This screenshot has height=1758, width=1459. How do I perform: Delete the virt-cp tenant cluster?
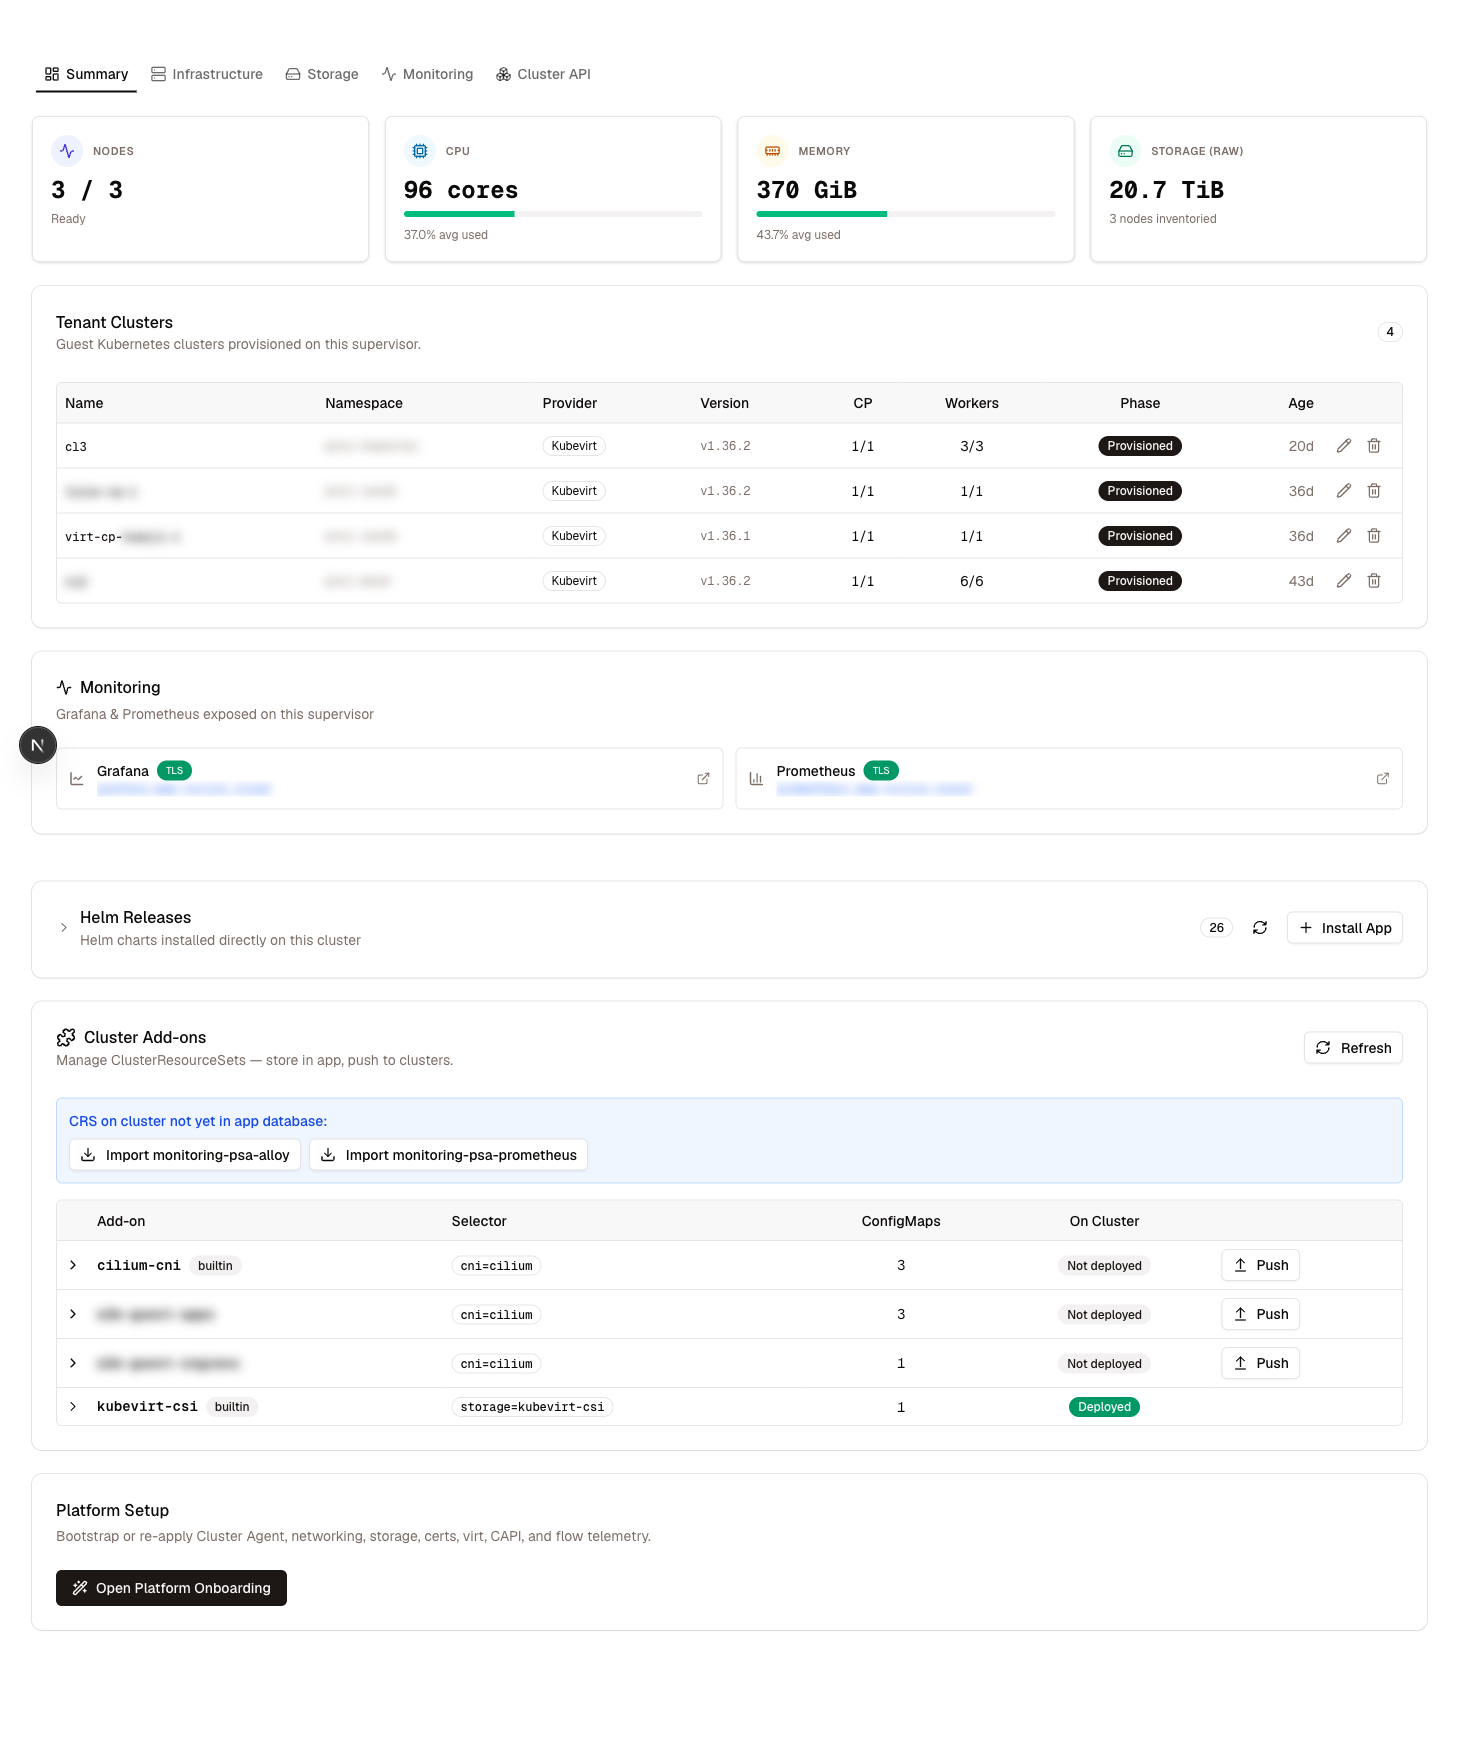1374,536
